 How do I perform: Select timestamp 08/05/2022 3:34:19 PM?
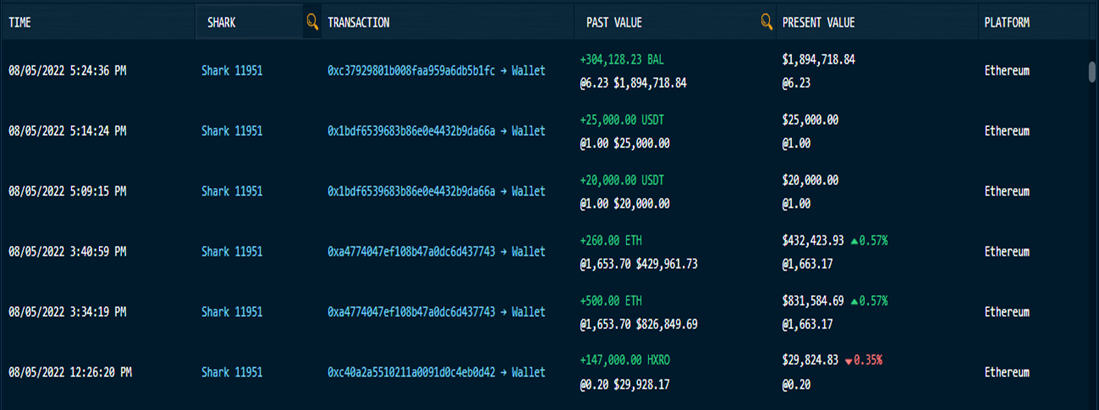67,312
